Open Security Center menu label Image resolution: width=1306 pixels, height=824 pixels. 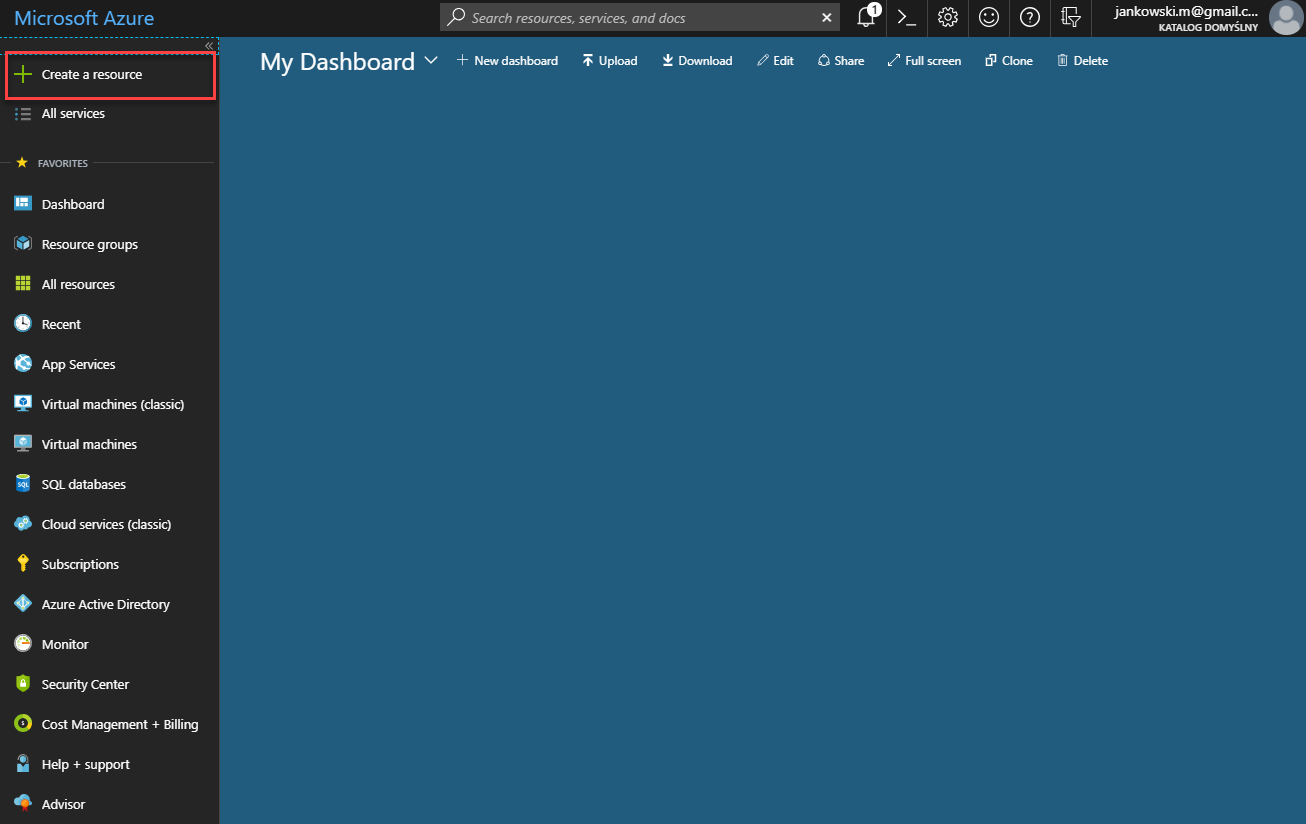[x=85, y=684]
